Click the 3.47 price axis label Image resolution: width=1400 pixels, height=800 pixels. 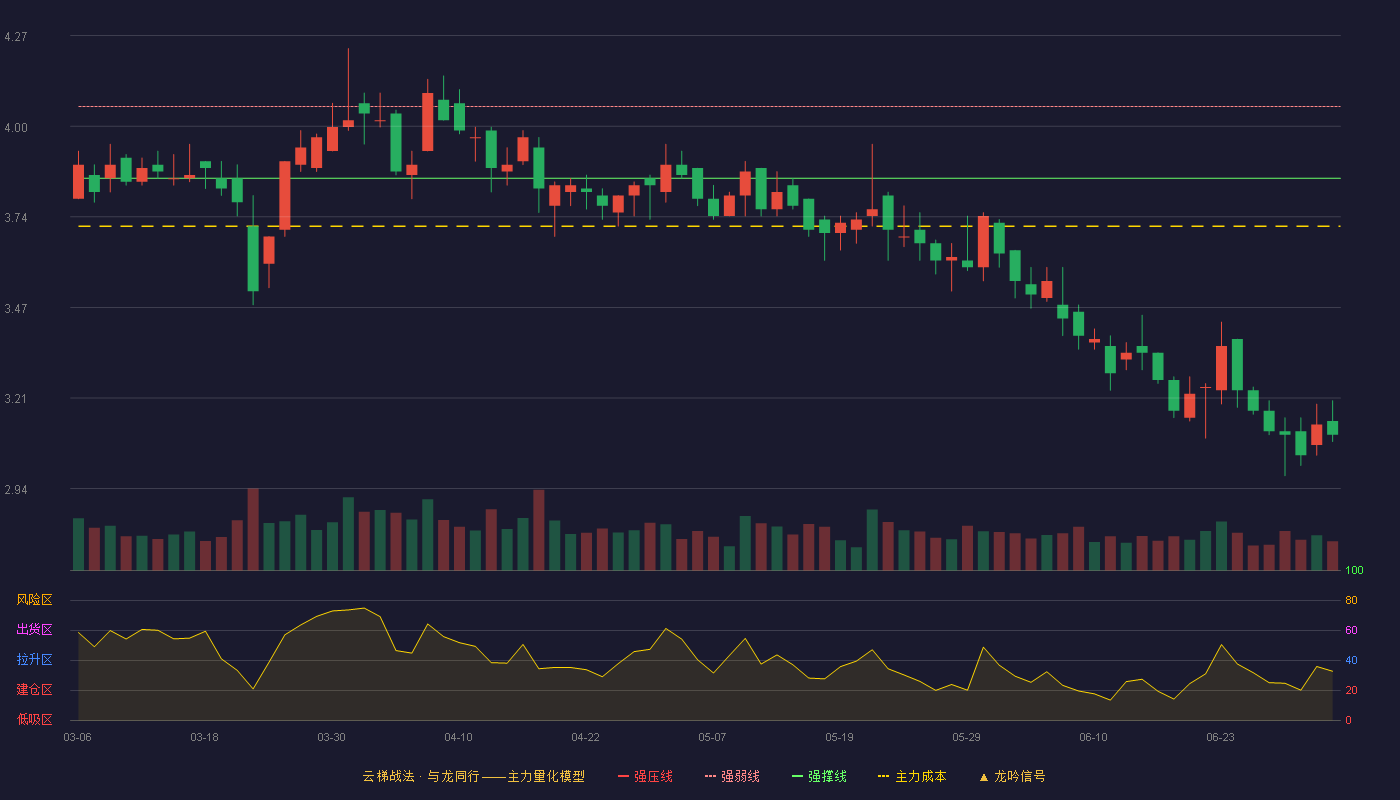(x=16, y=309)
